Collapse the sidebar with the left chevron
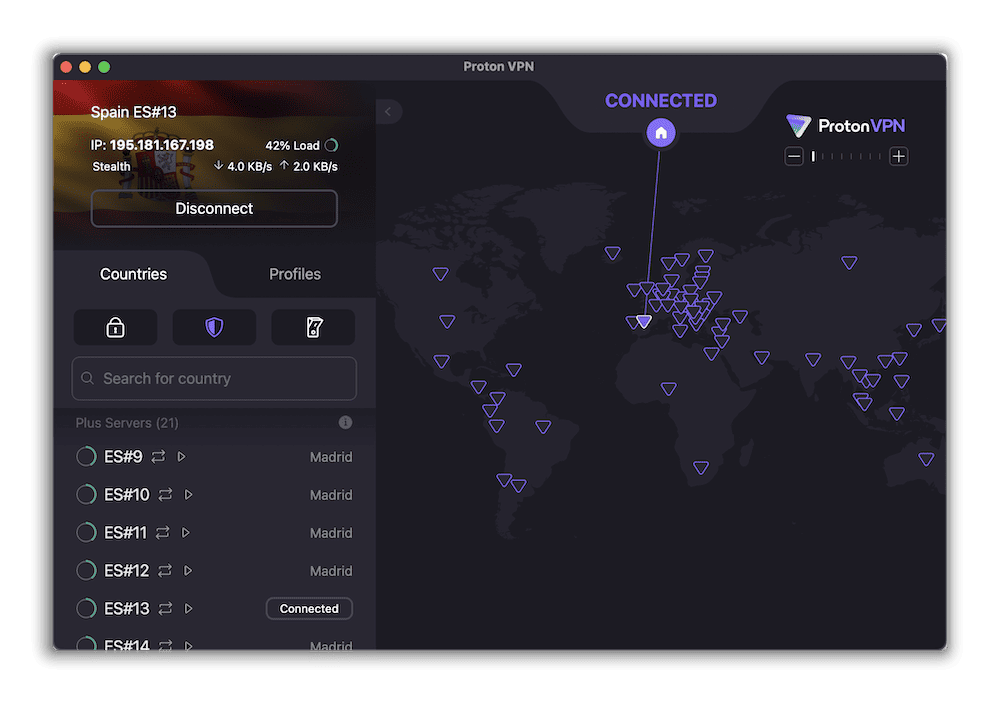Image resolution: width=1000 pixels, height=703 pixels. [x=388, y=111]
